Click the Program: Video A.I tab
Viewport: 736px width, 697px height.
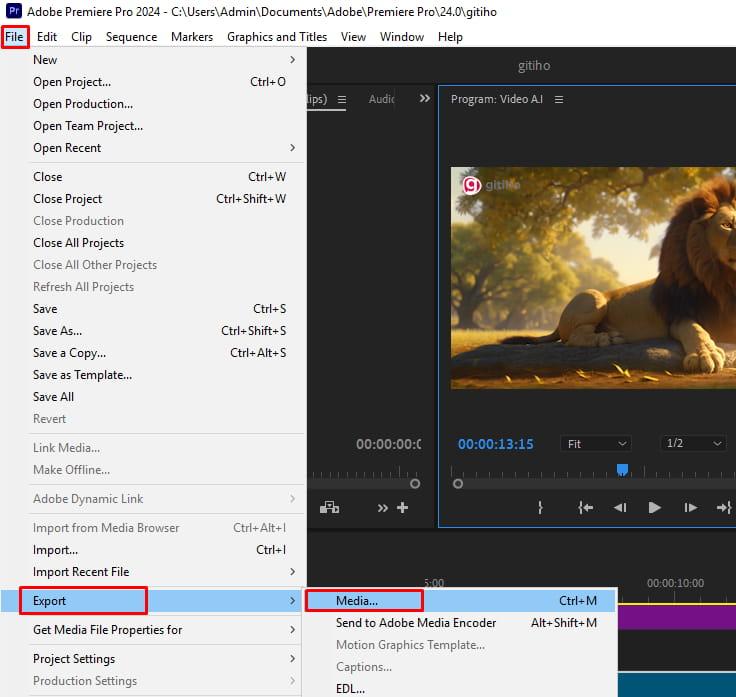pyautogui.click(x=497, y=99)
